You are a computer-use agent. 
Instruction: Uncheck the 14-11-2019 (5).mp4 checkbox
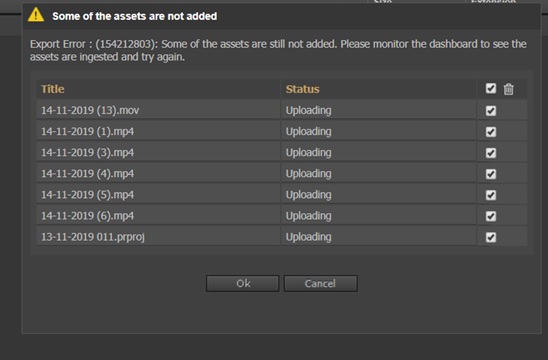(x=491, y=195)
